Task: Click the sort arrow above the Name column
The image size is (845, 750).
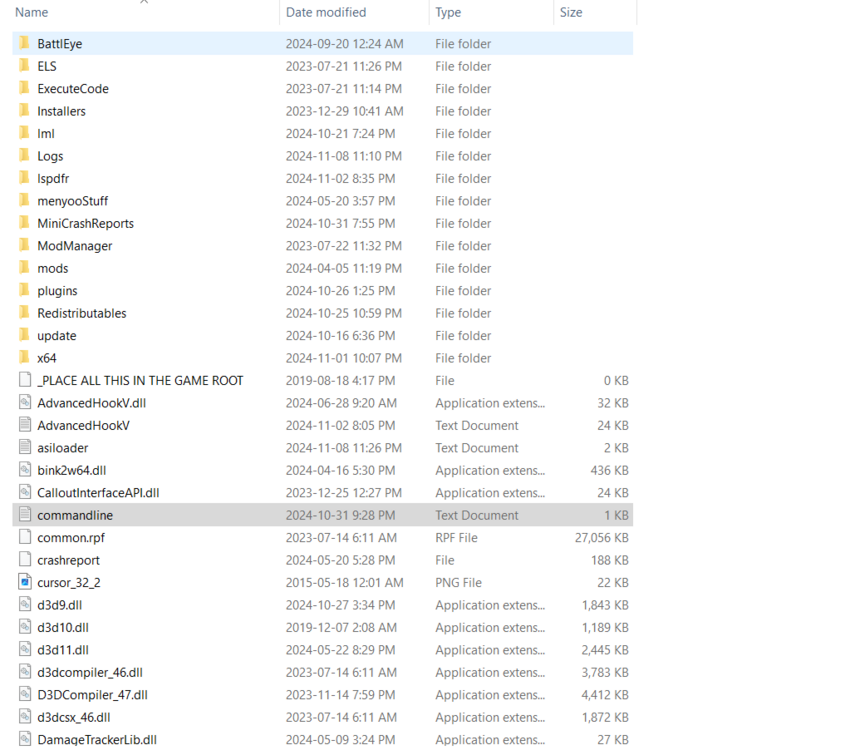Action: pos(143,4)
